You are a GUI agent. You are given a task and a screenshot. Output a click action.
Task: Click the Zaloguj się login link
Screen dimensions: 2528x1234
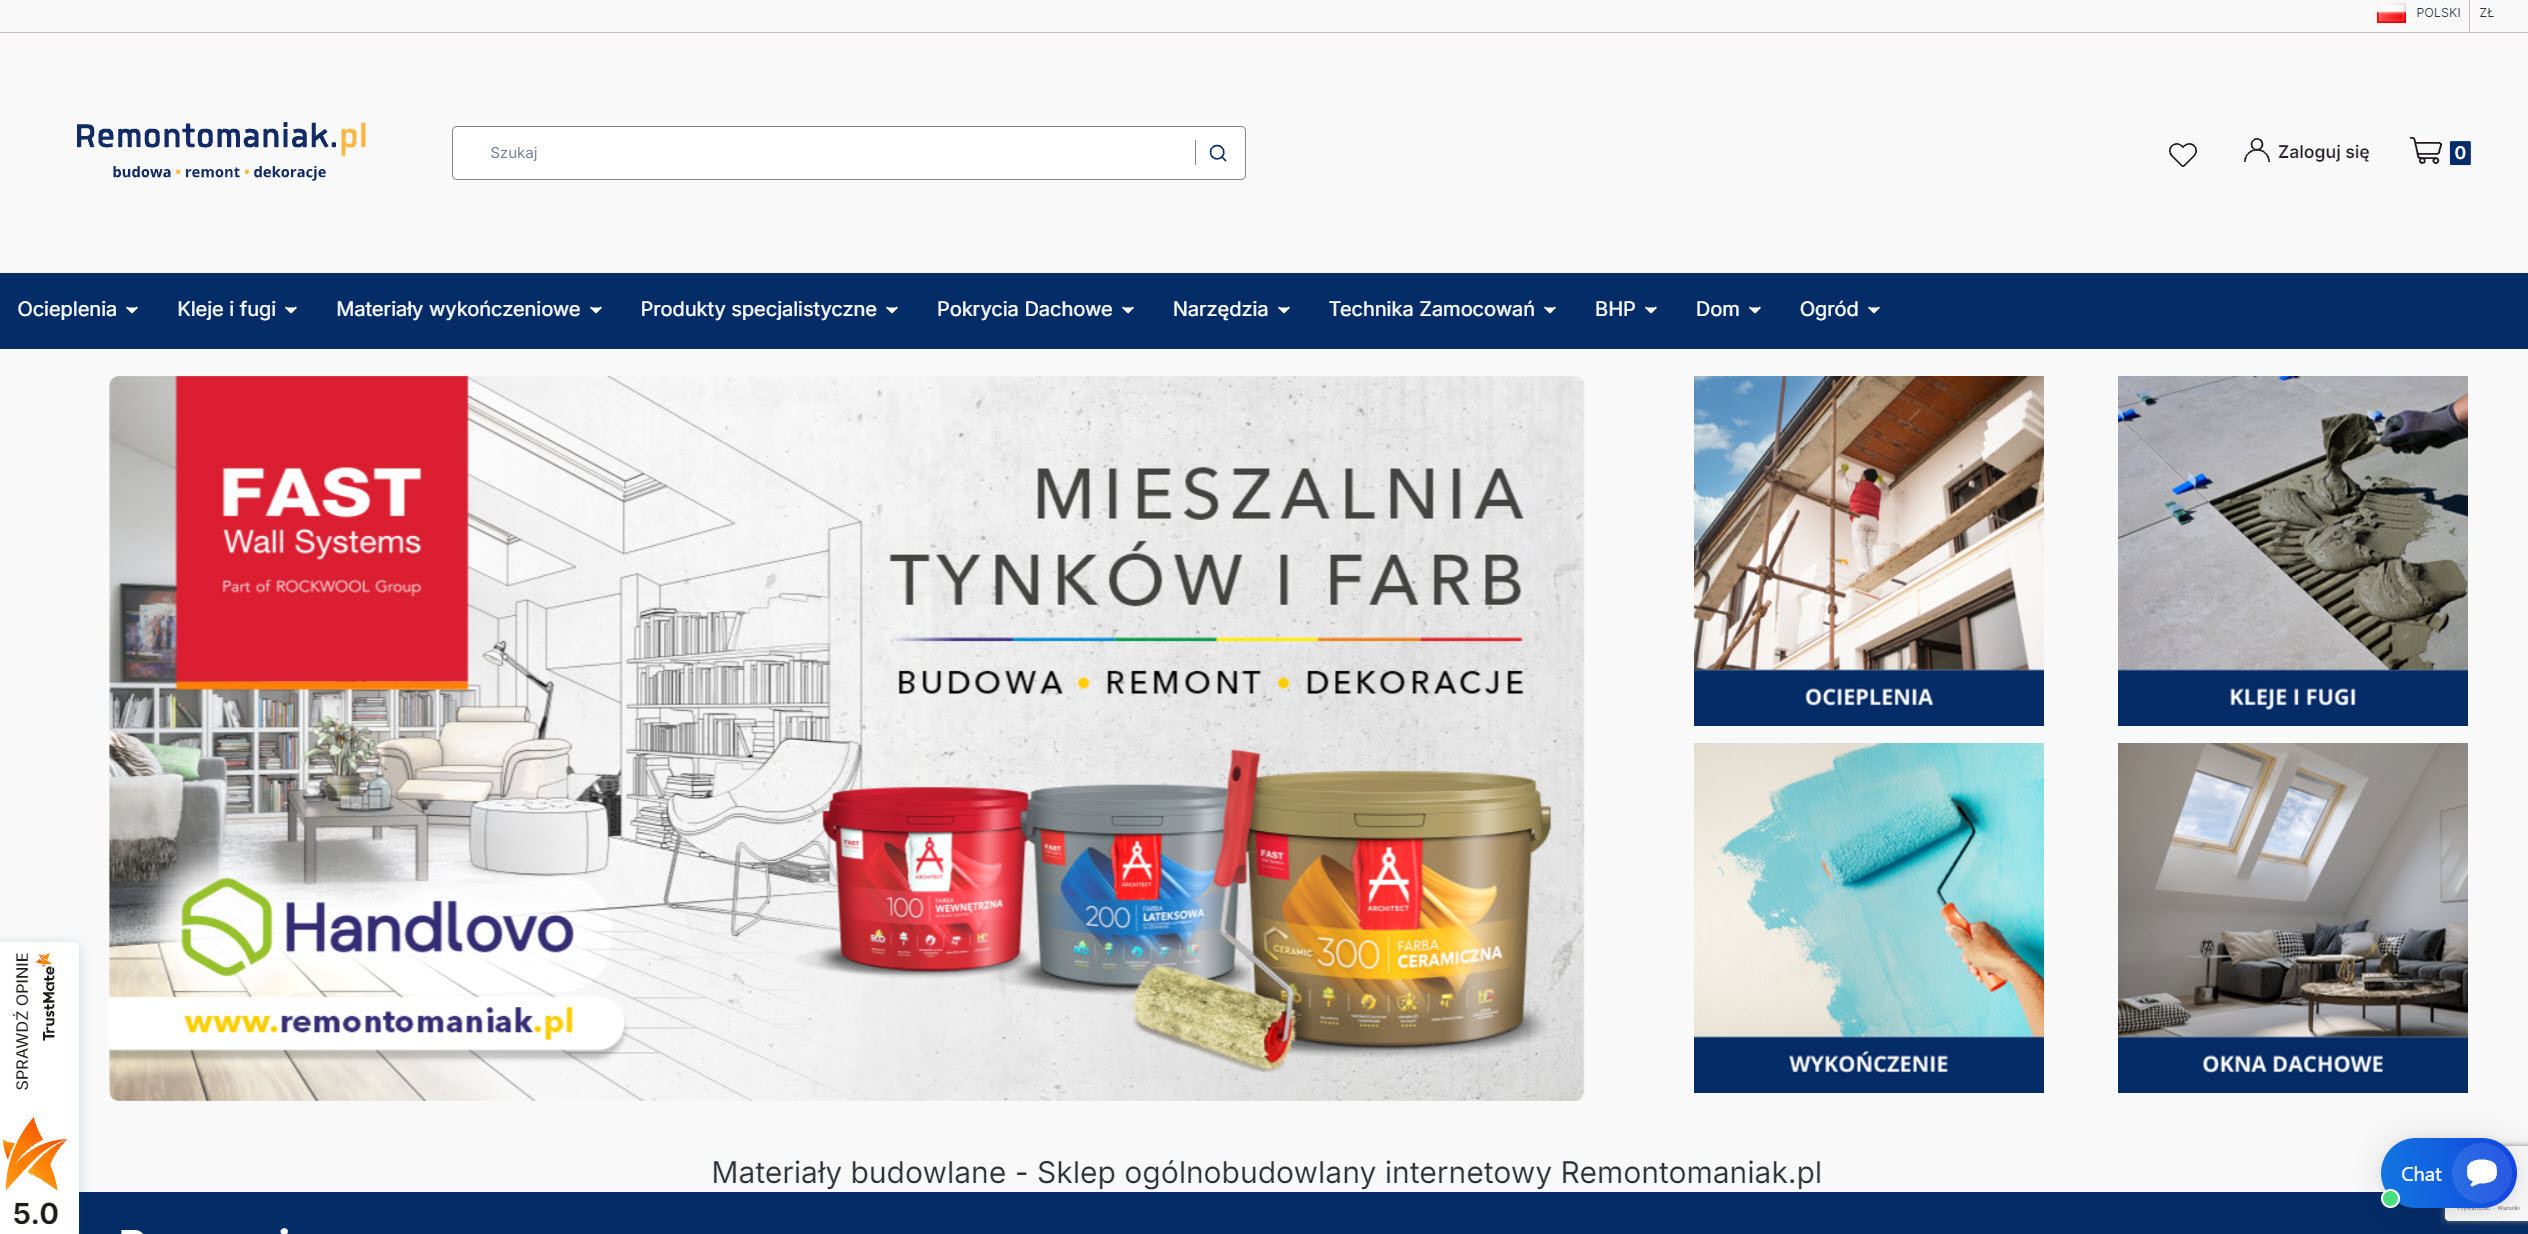pyautogui.click(x=2322, y=151)
